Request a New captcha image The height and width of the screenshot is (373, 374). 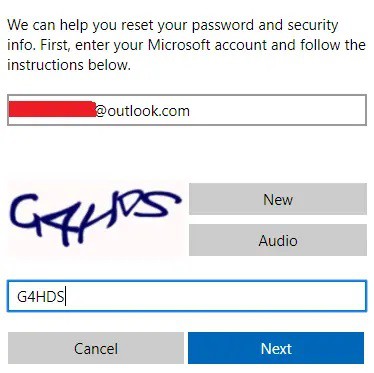click(x=278, y=199)
